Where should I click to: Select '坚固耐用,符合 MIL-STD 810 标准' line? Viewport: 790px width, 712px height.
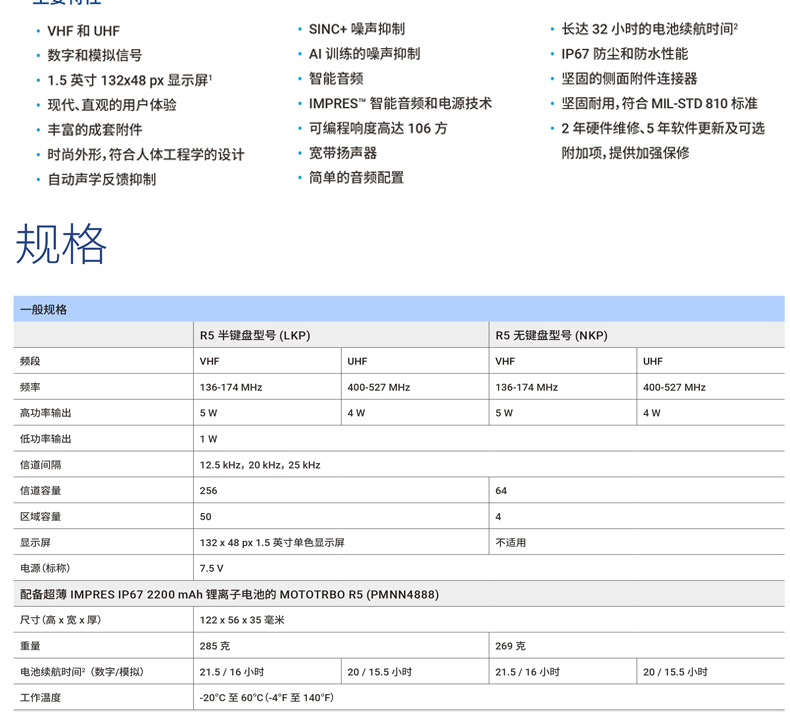click(x=660, y=103)
